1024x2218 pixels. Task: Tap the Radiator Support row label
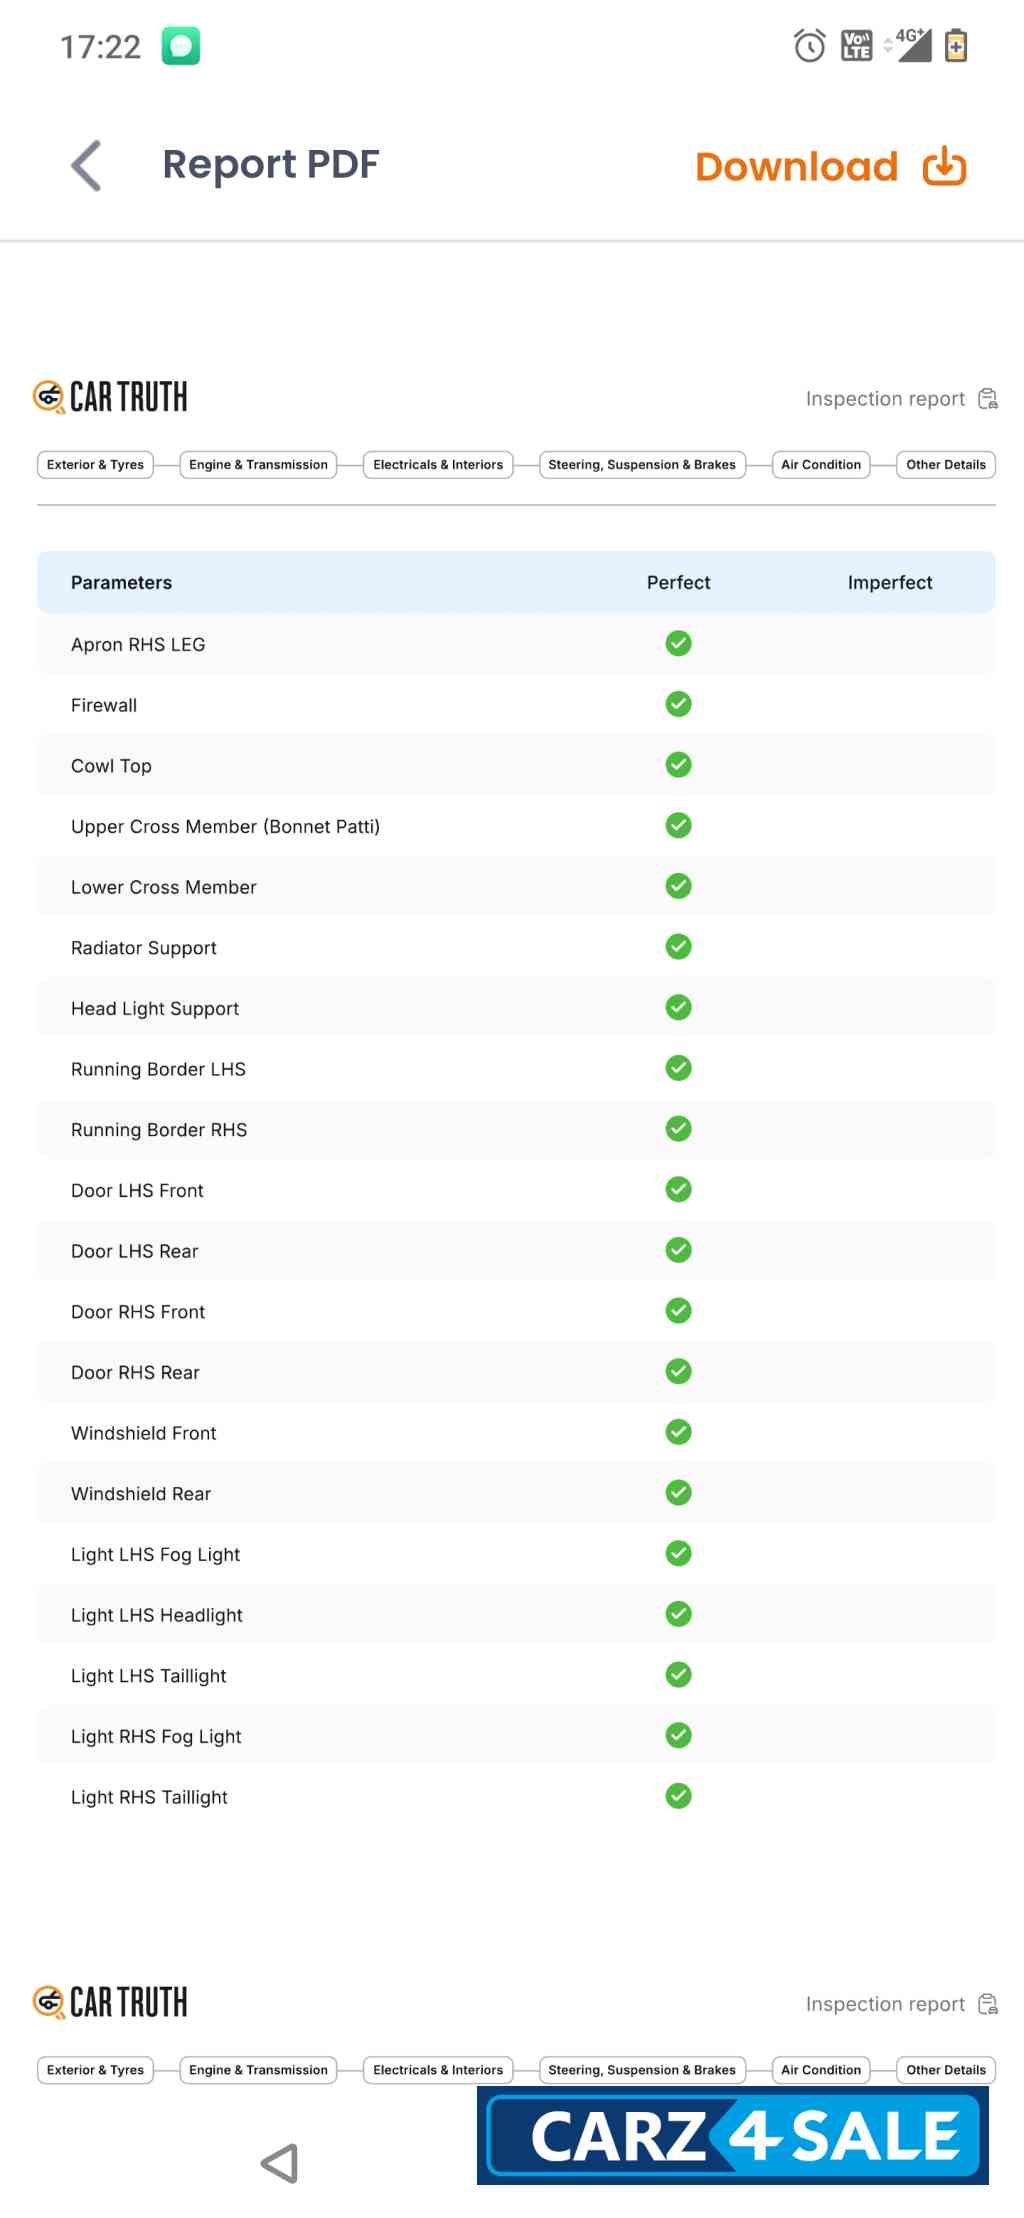tap(144, 948)
